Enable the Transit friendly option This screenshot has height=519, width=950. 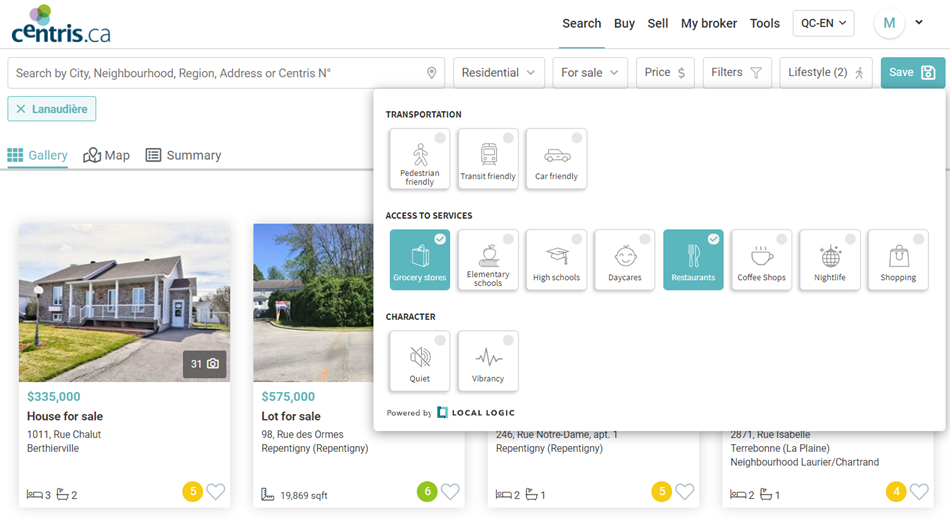click(x=488, y=159)
